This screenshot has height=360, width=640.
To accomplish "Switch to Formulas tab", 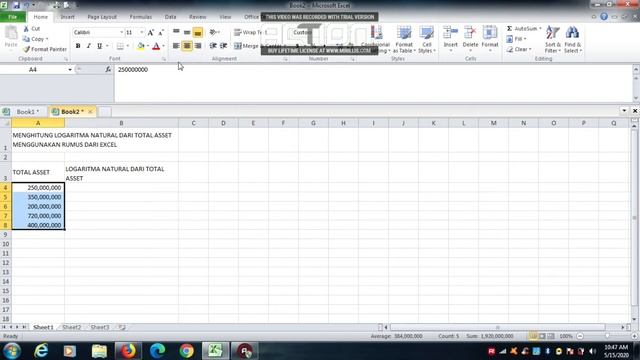I will (x=141, y=17).
